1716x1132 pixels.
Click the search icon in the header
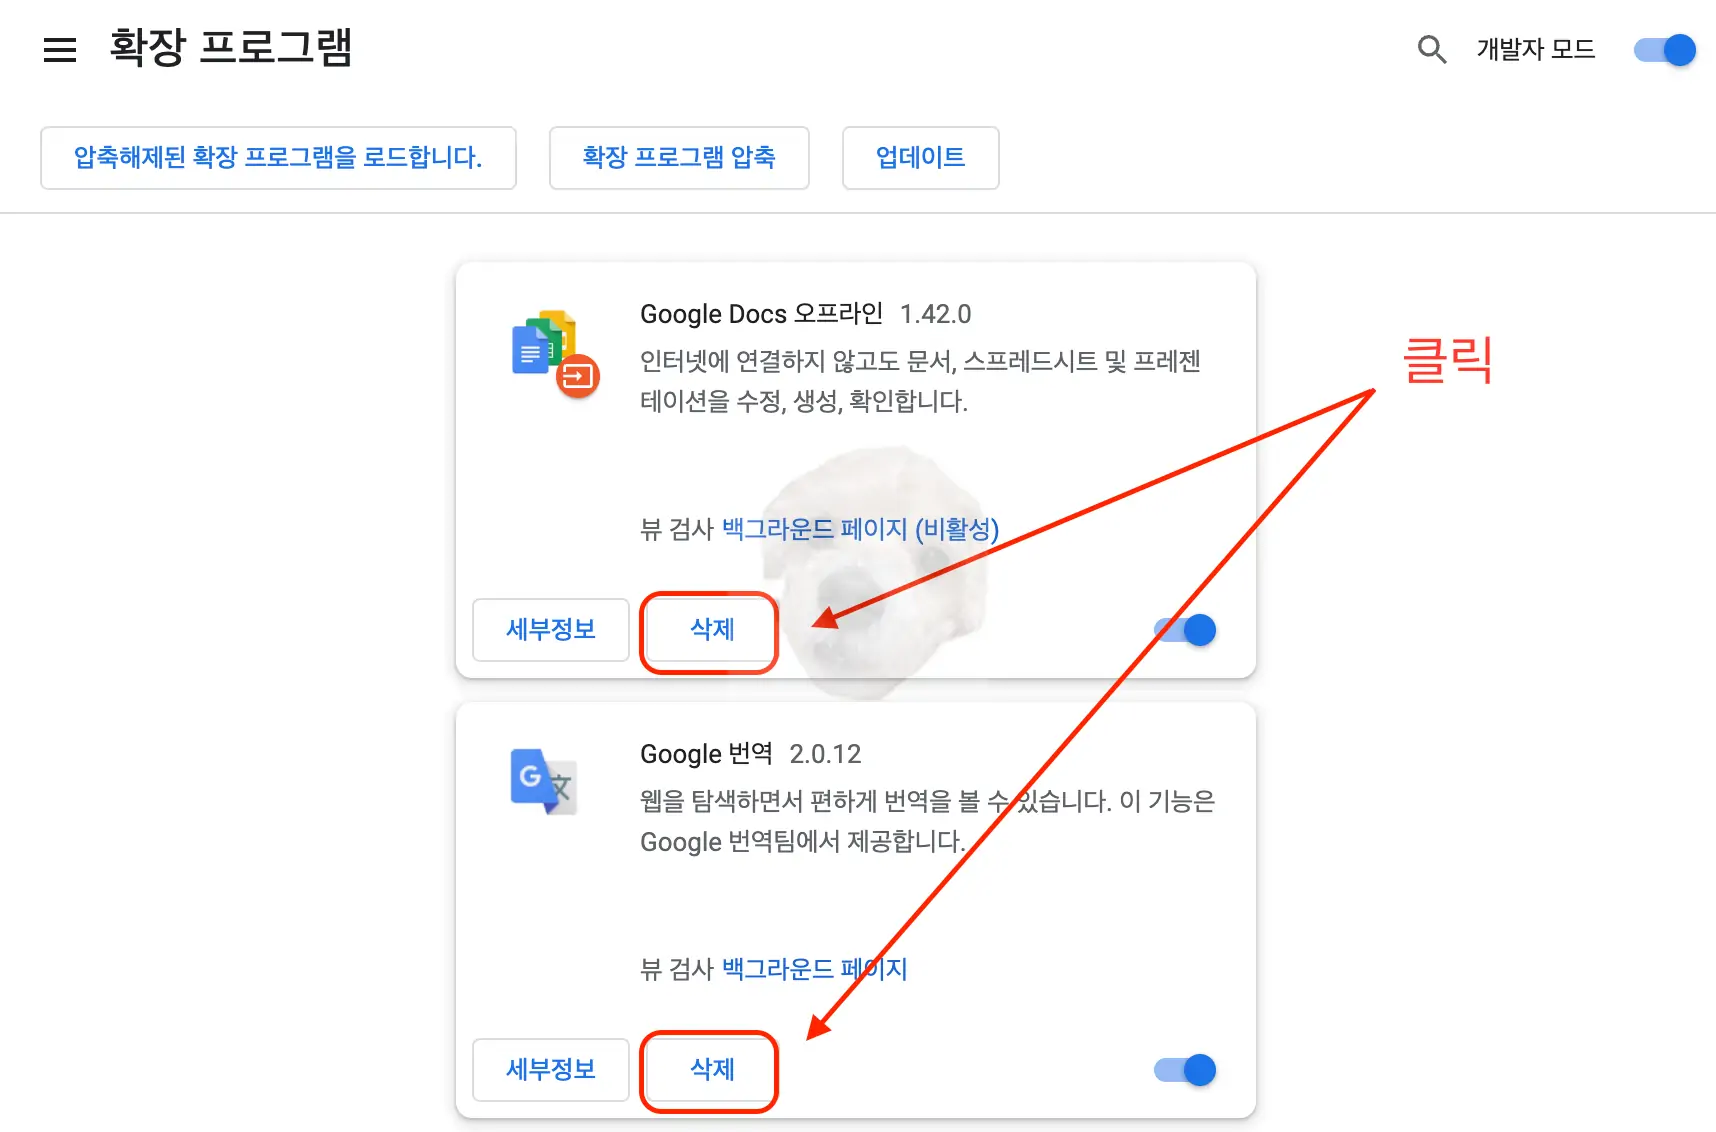1432,50
